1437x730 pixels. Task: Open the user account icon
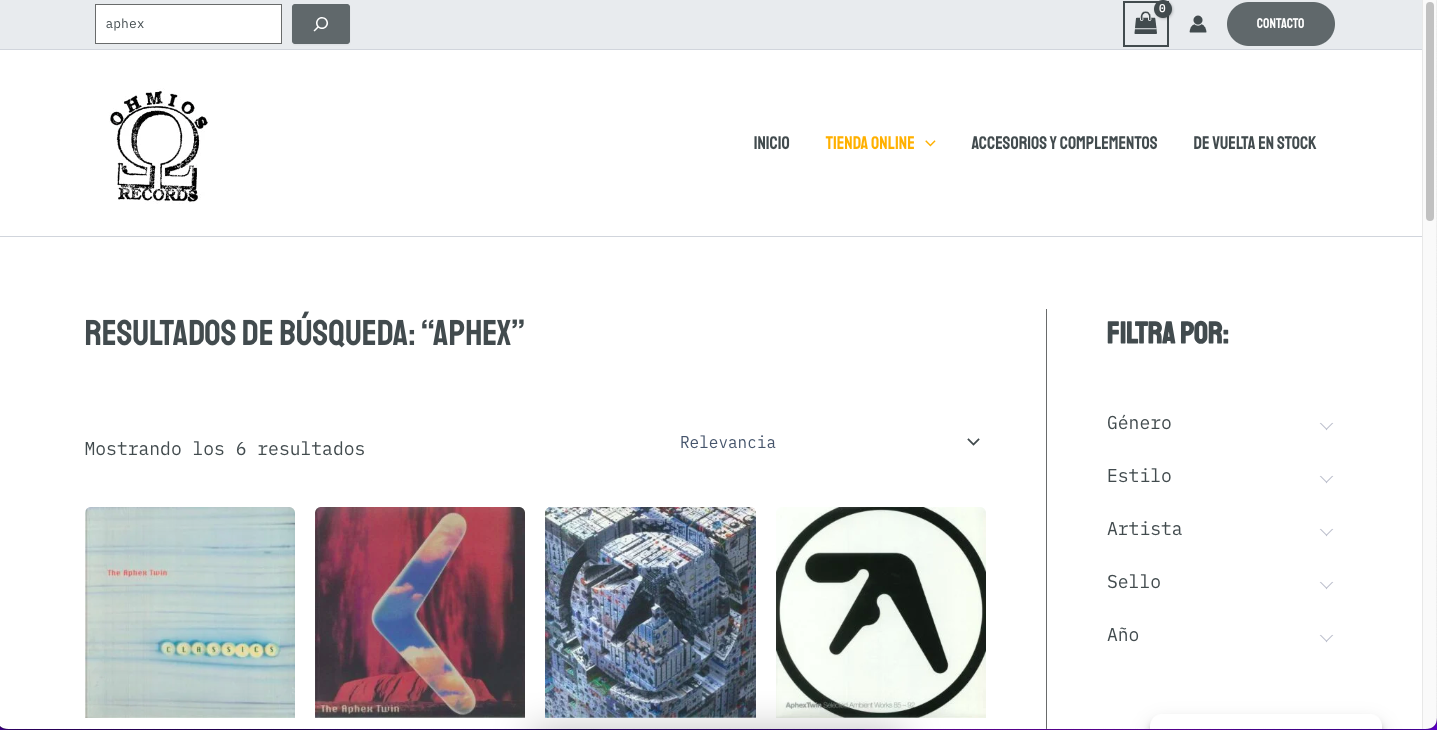1198,24
